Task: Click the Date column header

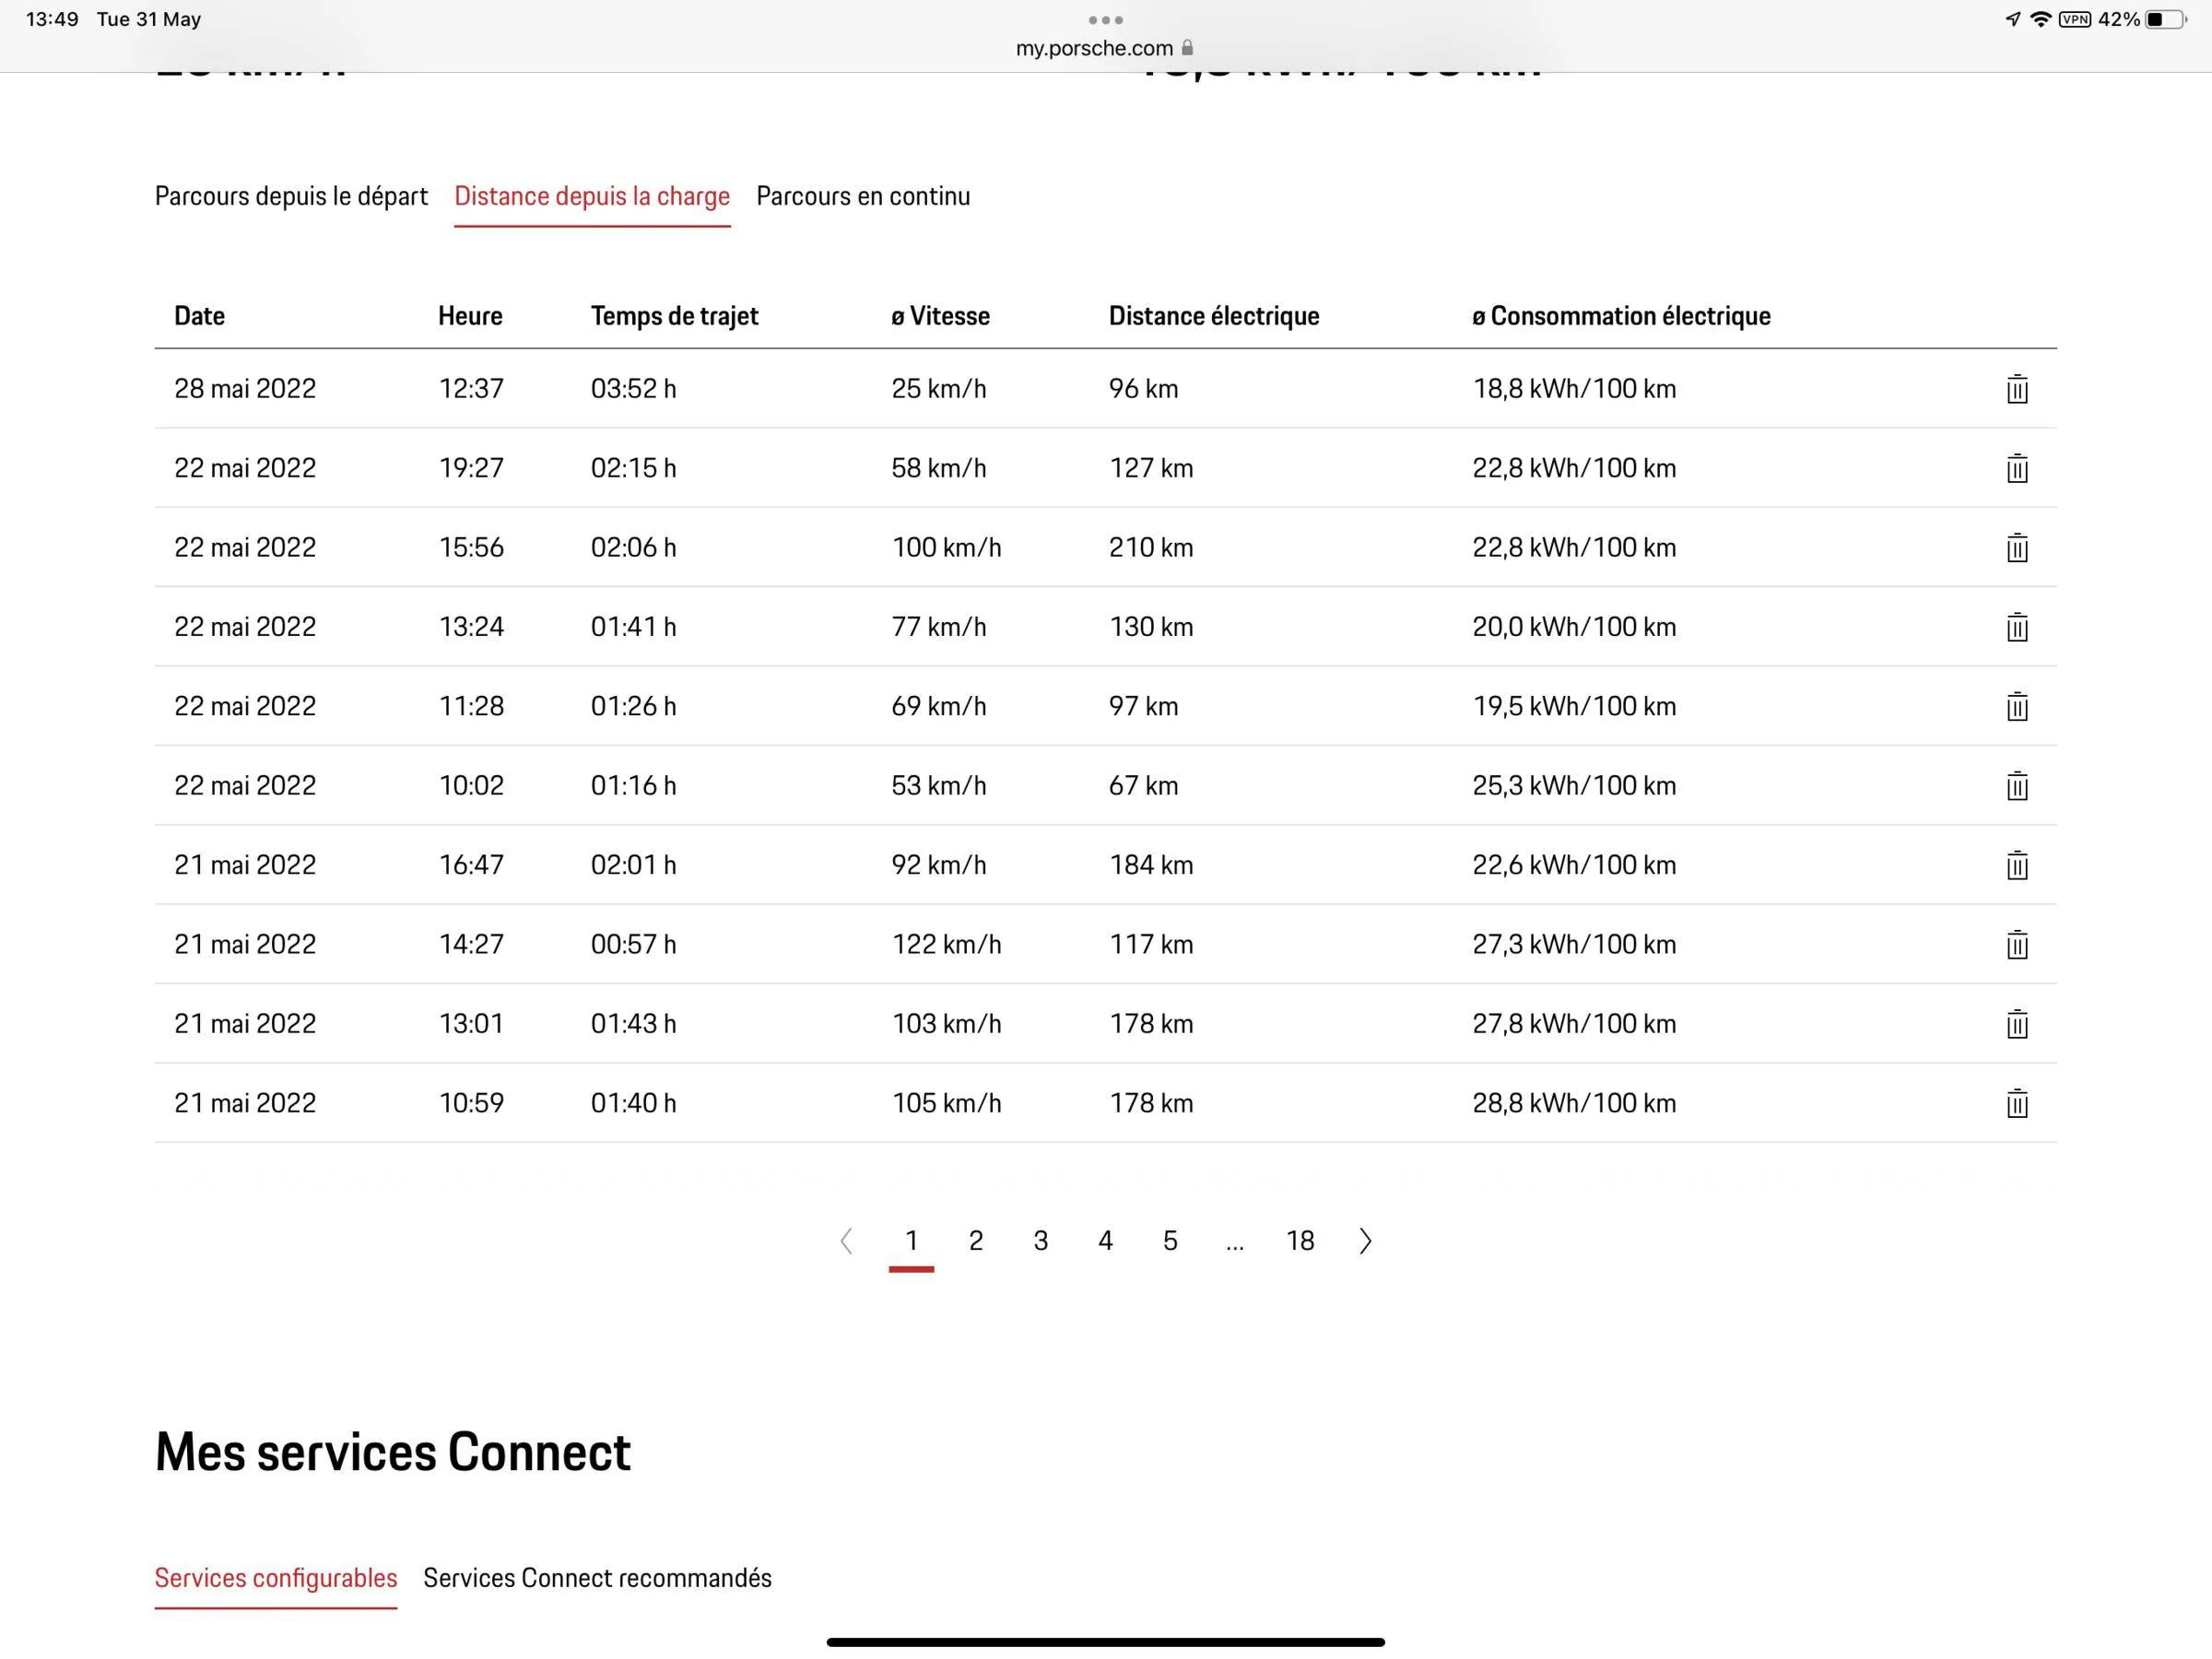Action: coord(199,316)
